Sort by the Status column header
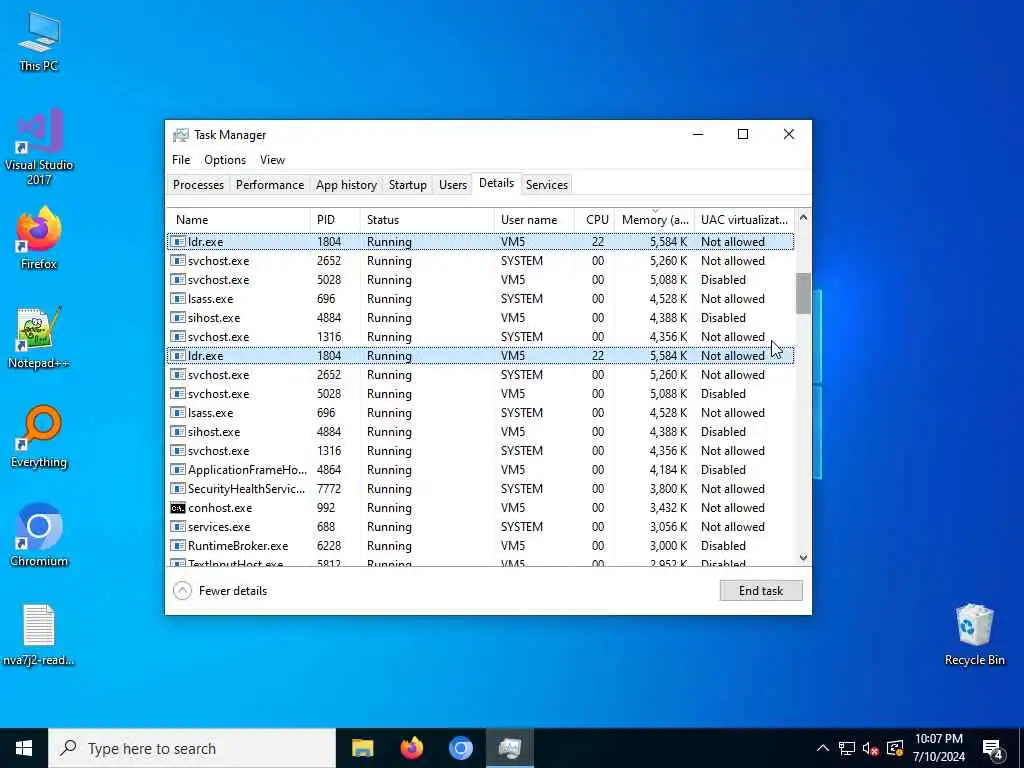 tap(427, 220)
